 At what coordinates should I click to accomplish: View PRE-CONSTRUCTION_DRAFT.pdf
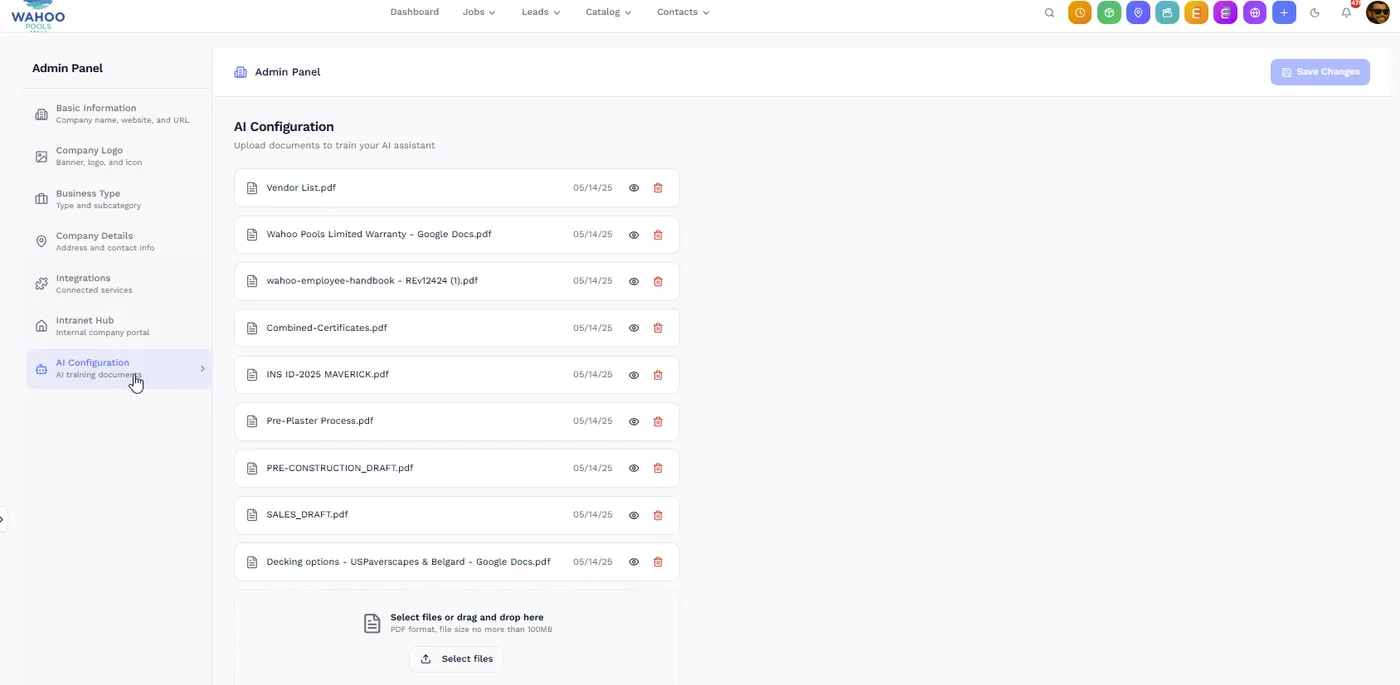[634, 468]
